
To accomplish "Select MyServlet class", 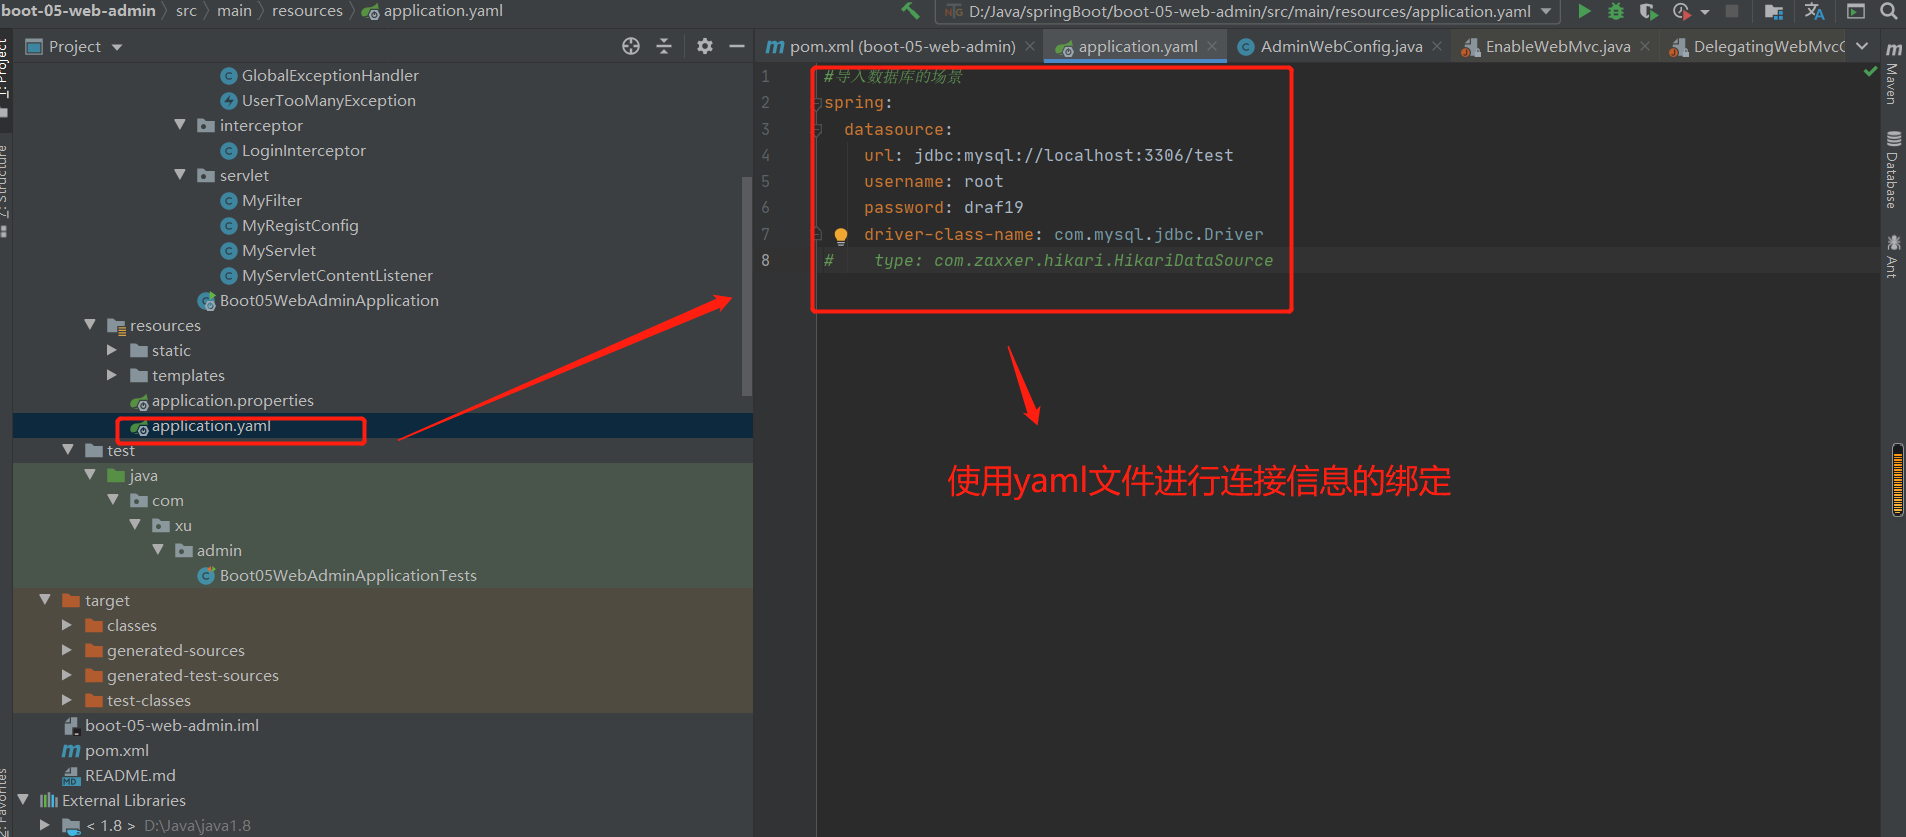I will [278, 250].
